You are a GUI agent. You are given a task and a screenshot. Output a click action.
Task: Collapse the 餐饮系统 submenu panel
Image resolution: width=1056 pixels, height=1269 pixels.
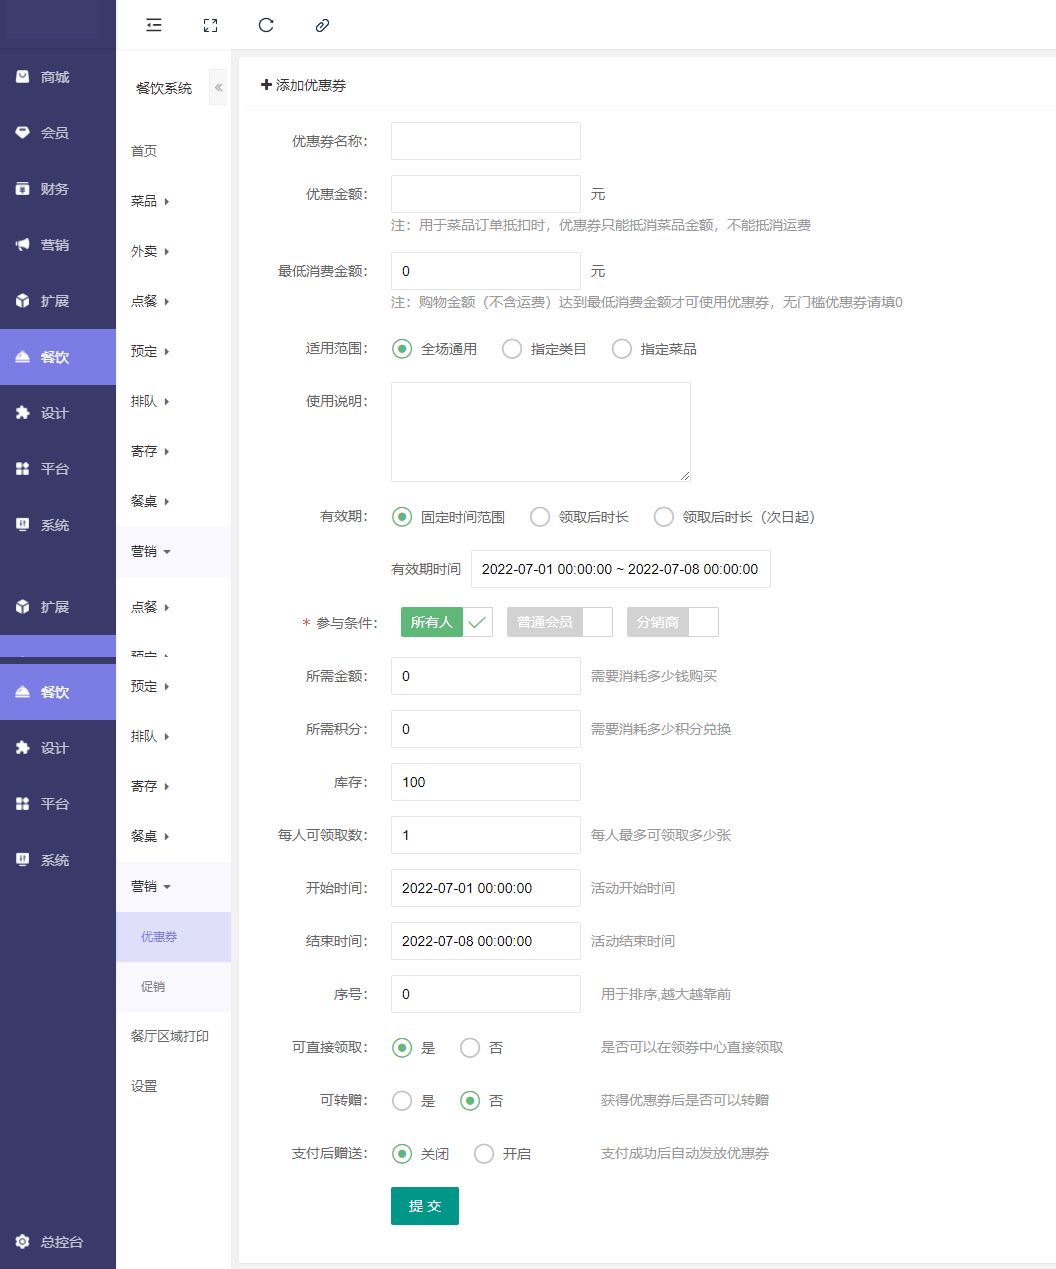click(x=218, y=87)
